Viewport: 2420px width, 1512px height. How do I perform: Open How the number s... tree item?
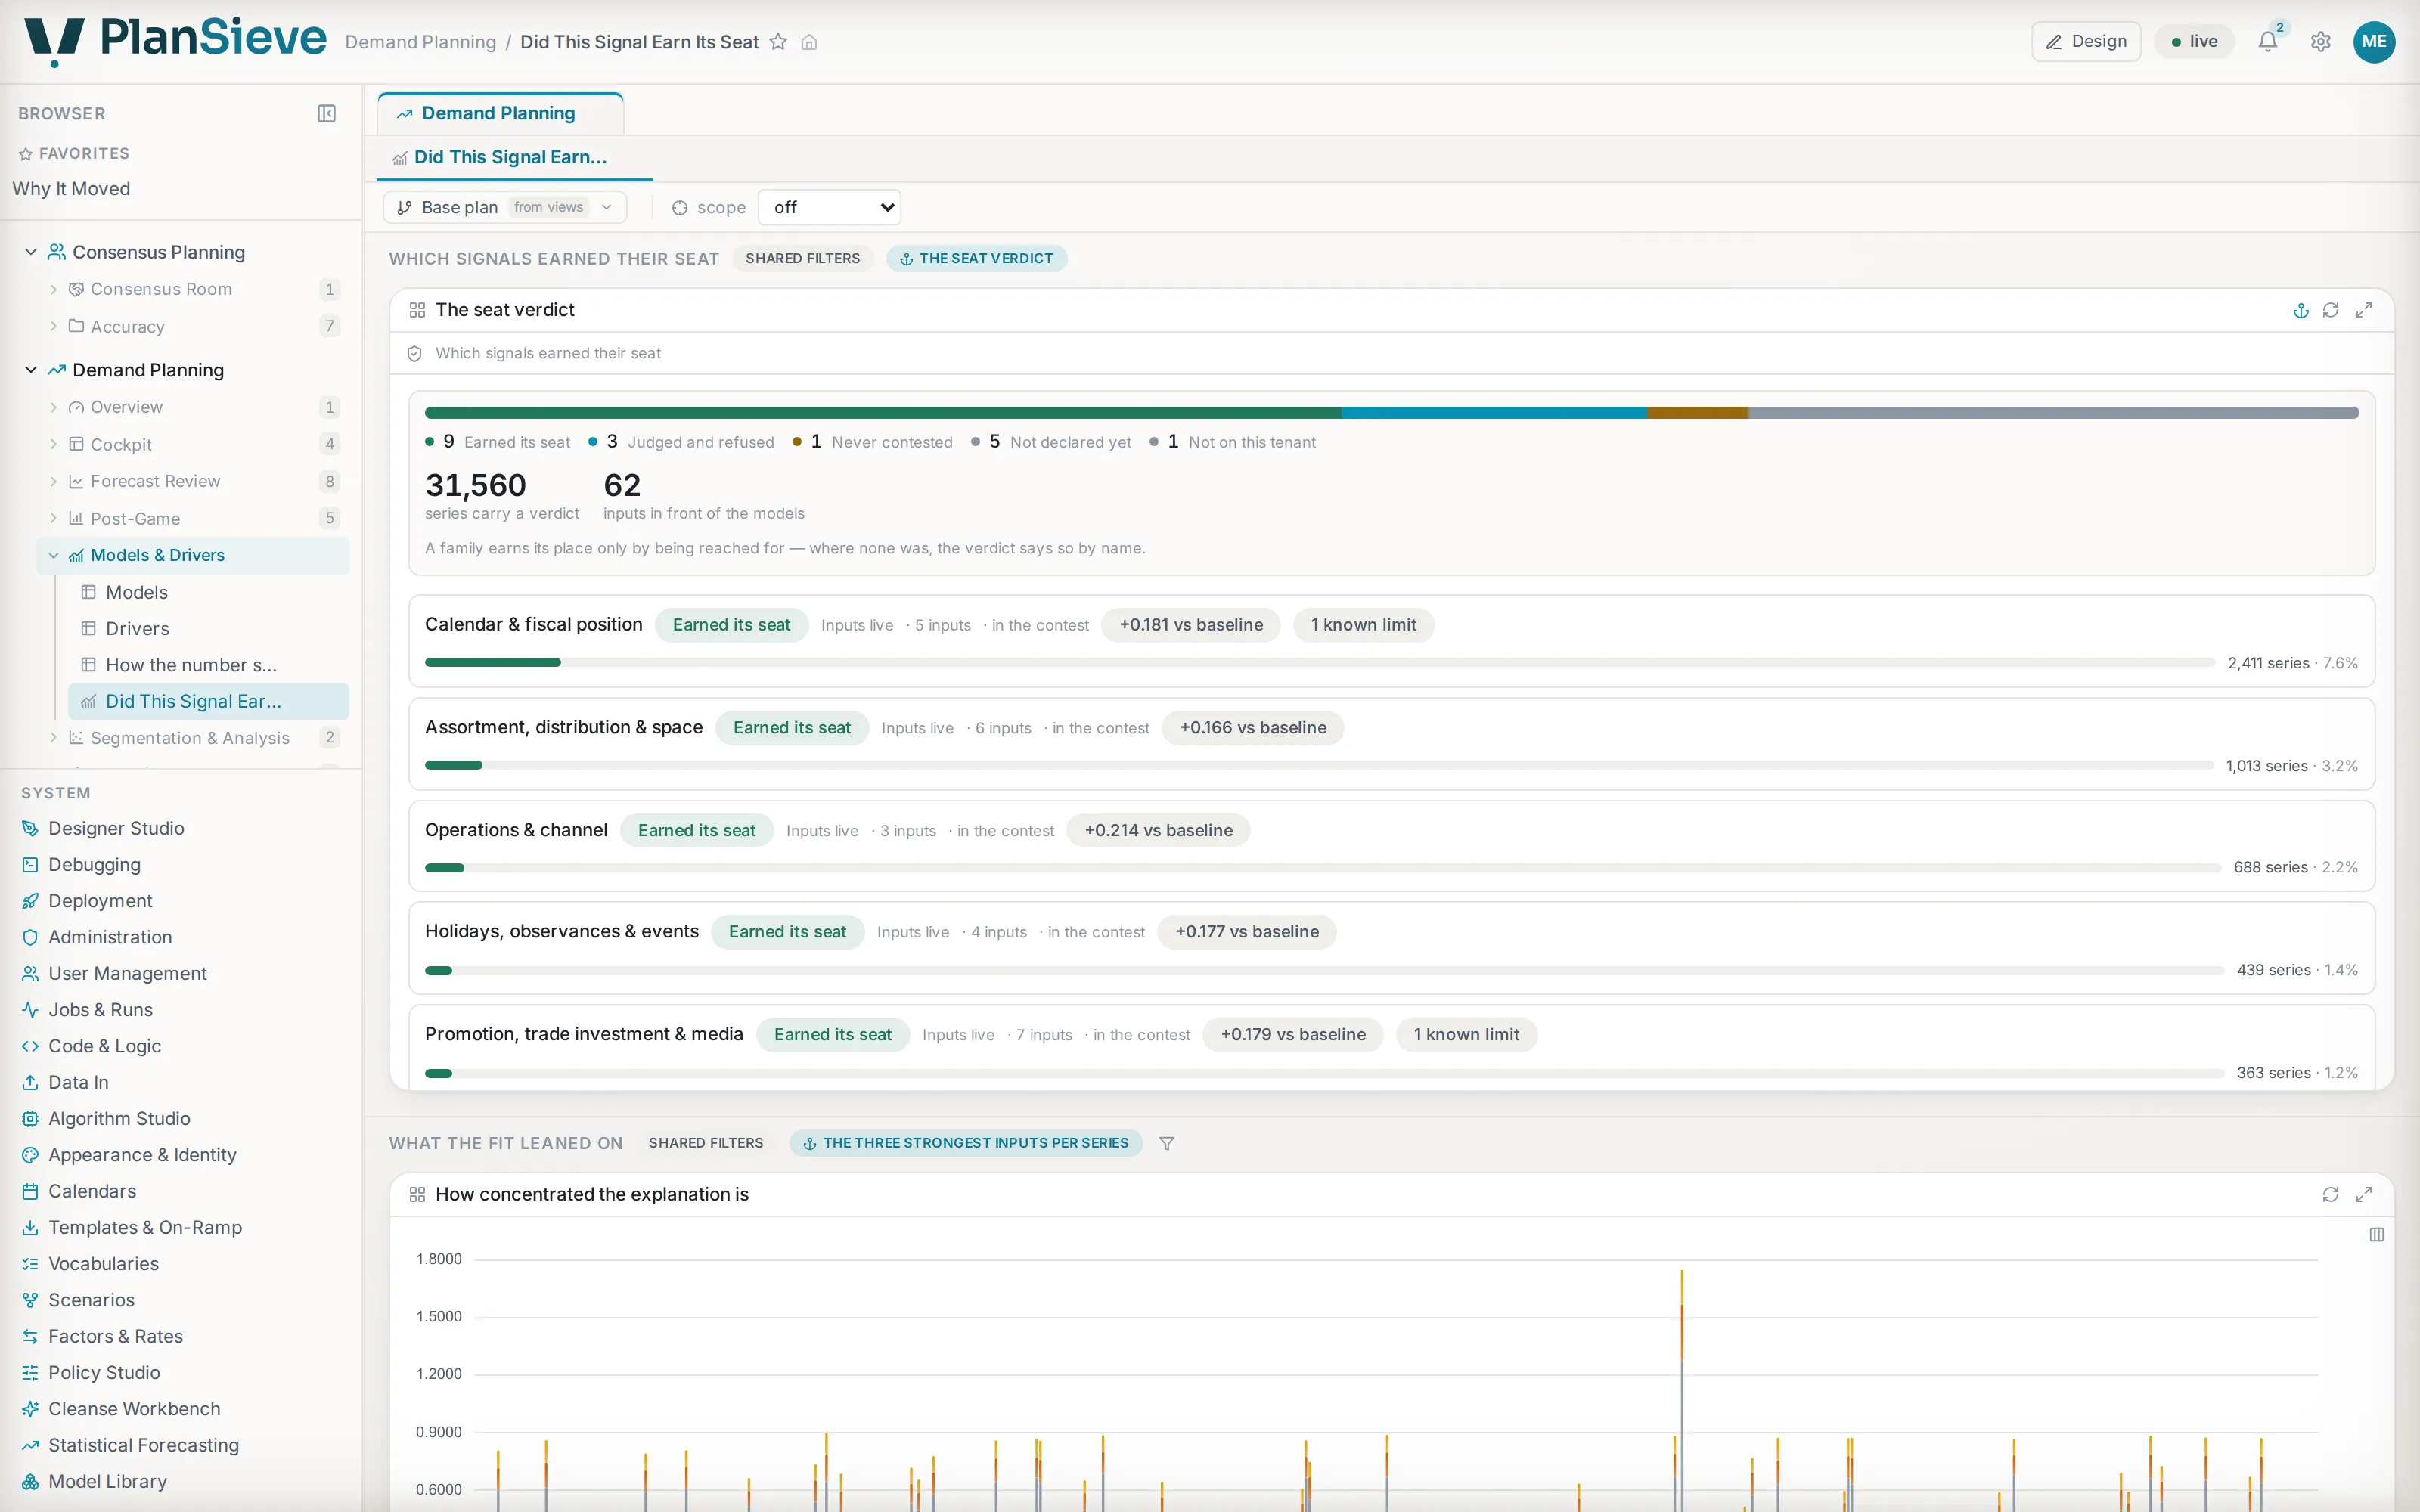click(191, 665)
